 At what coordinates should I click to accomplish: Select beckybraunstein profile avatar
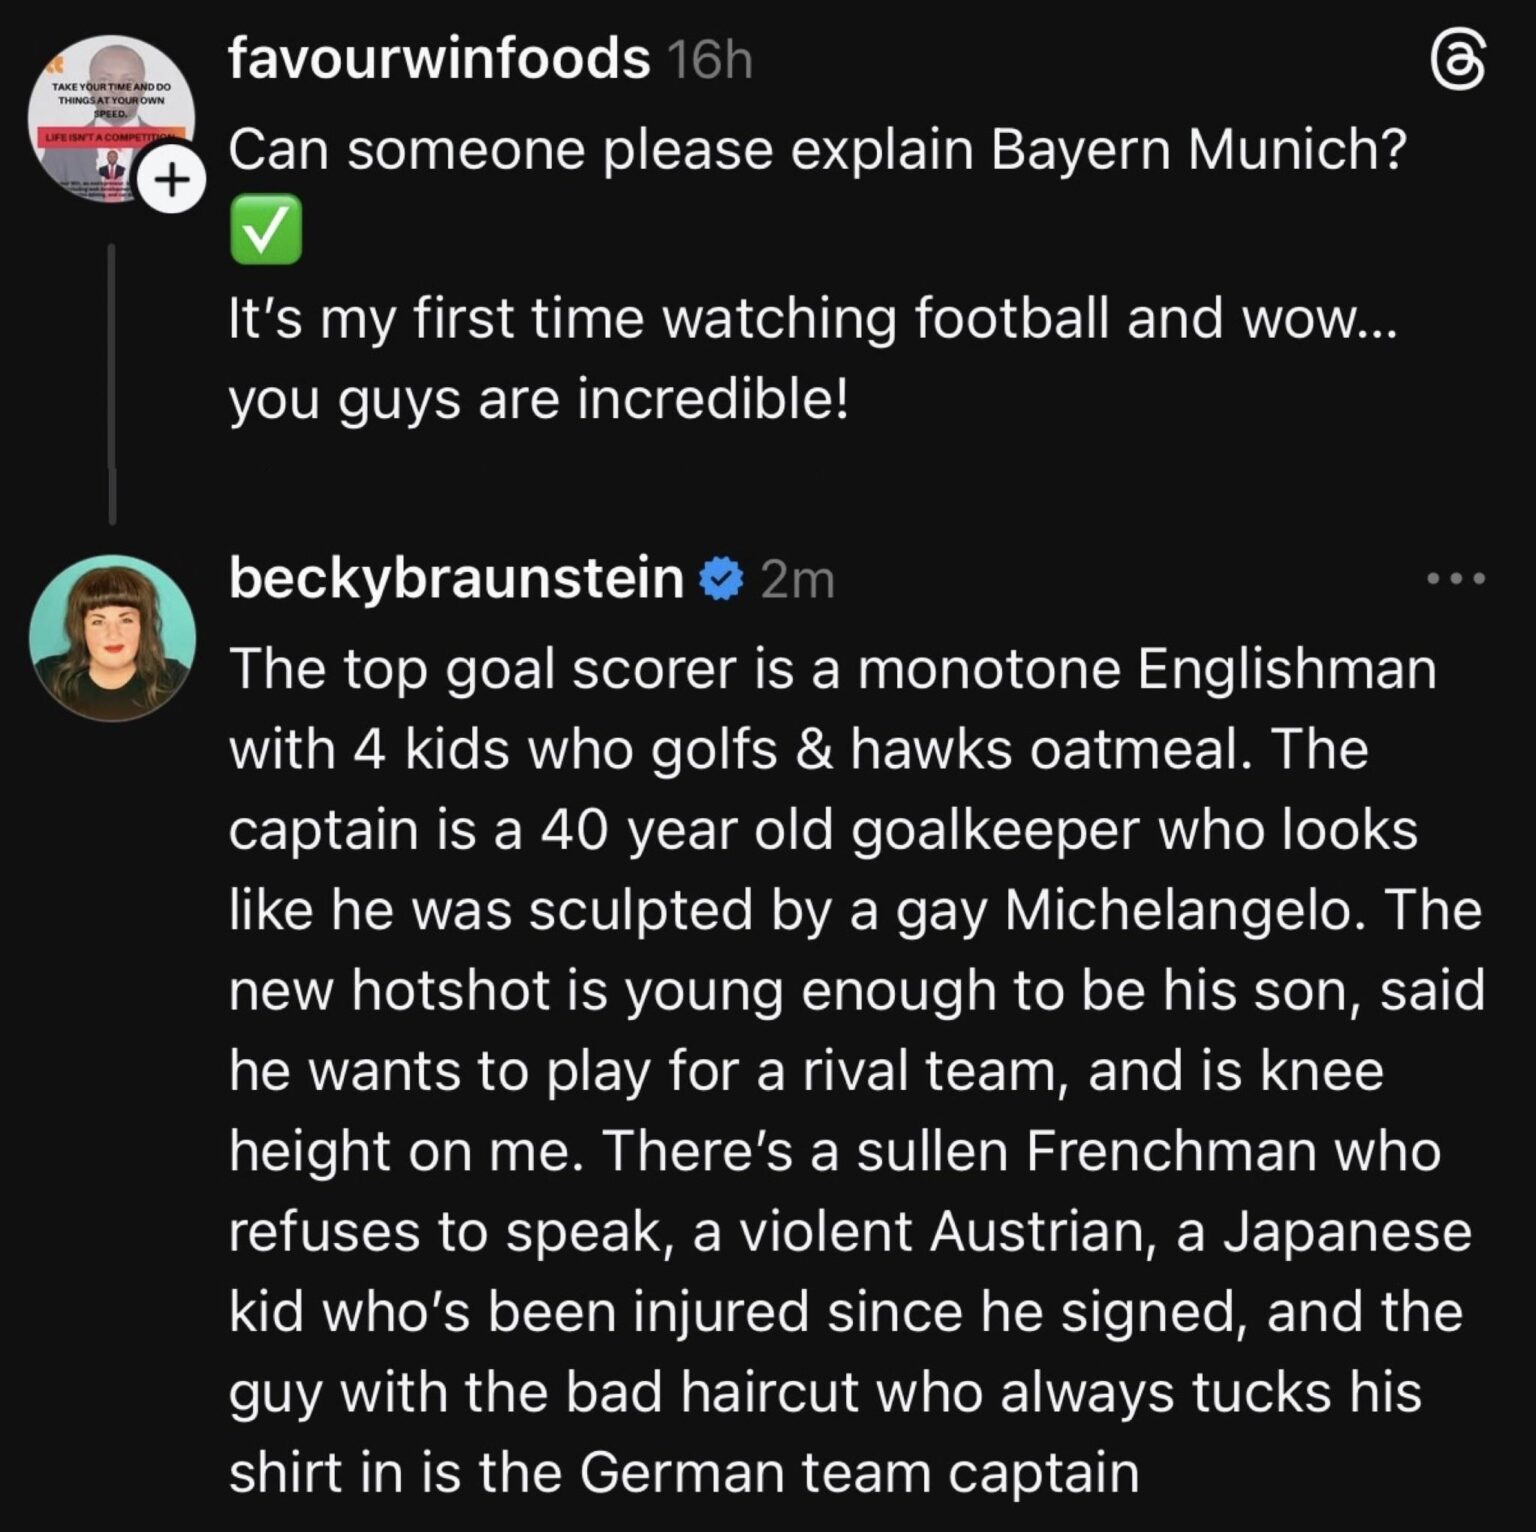point(115,640)
